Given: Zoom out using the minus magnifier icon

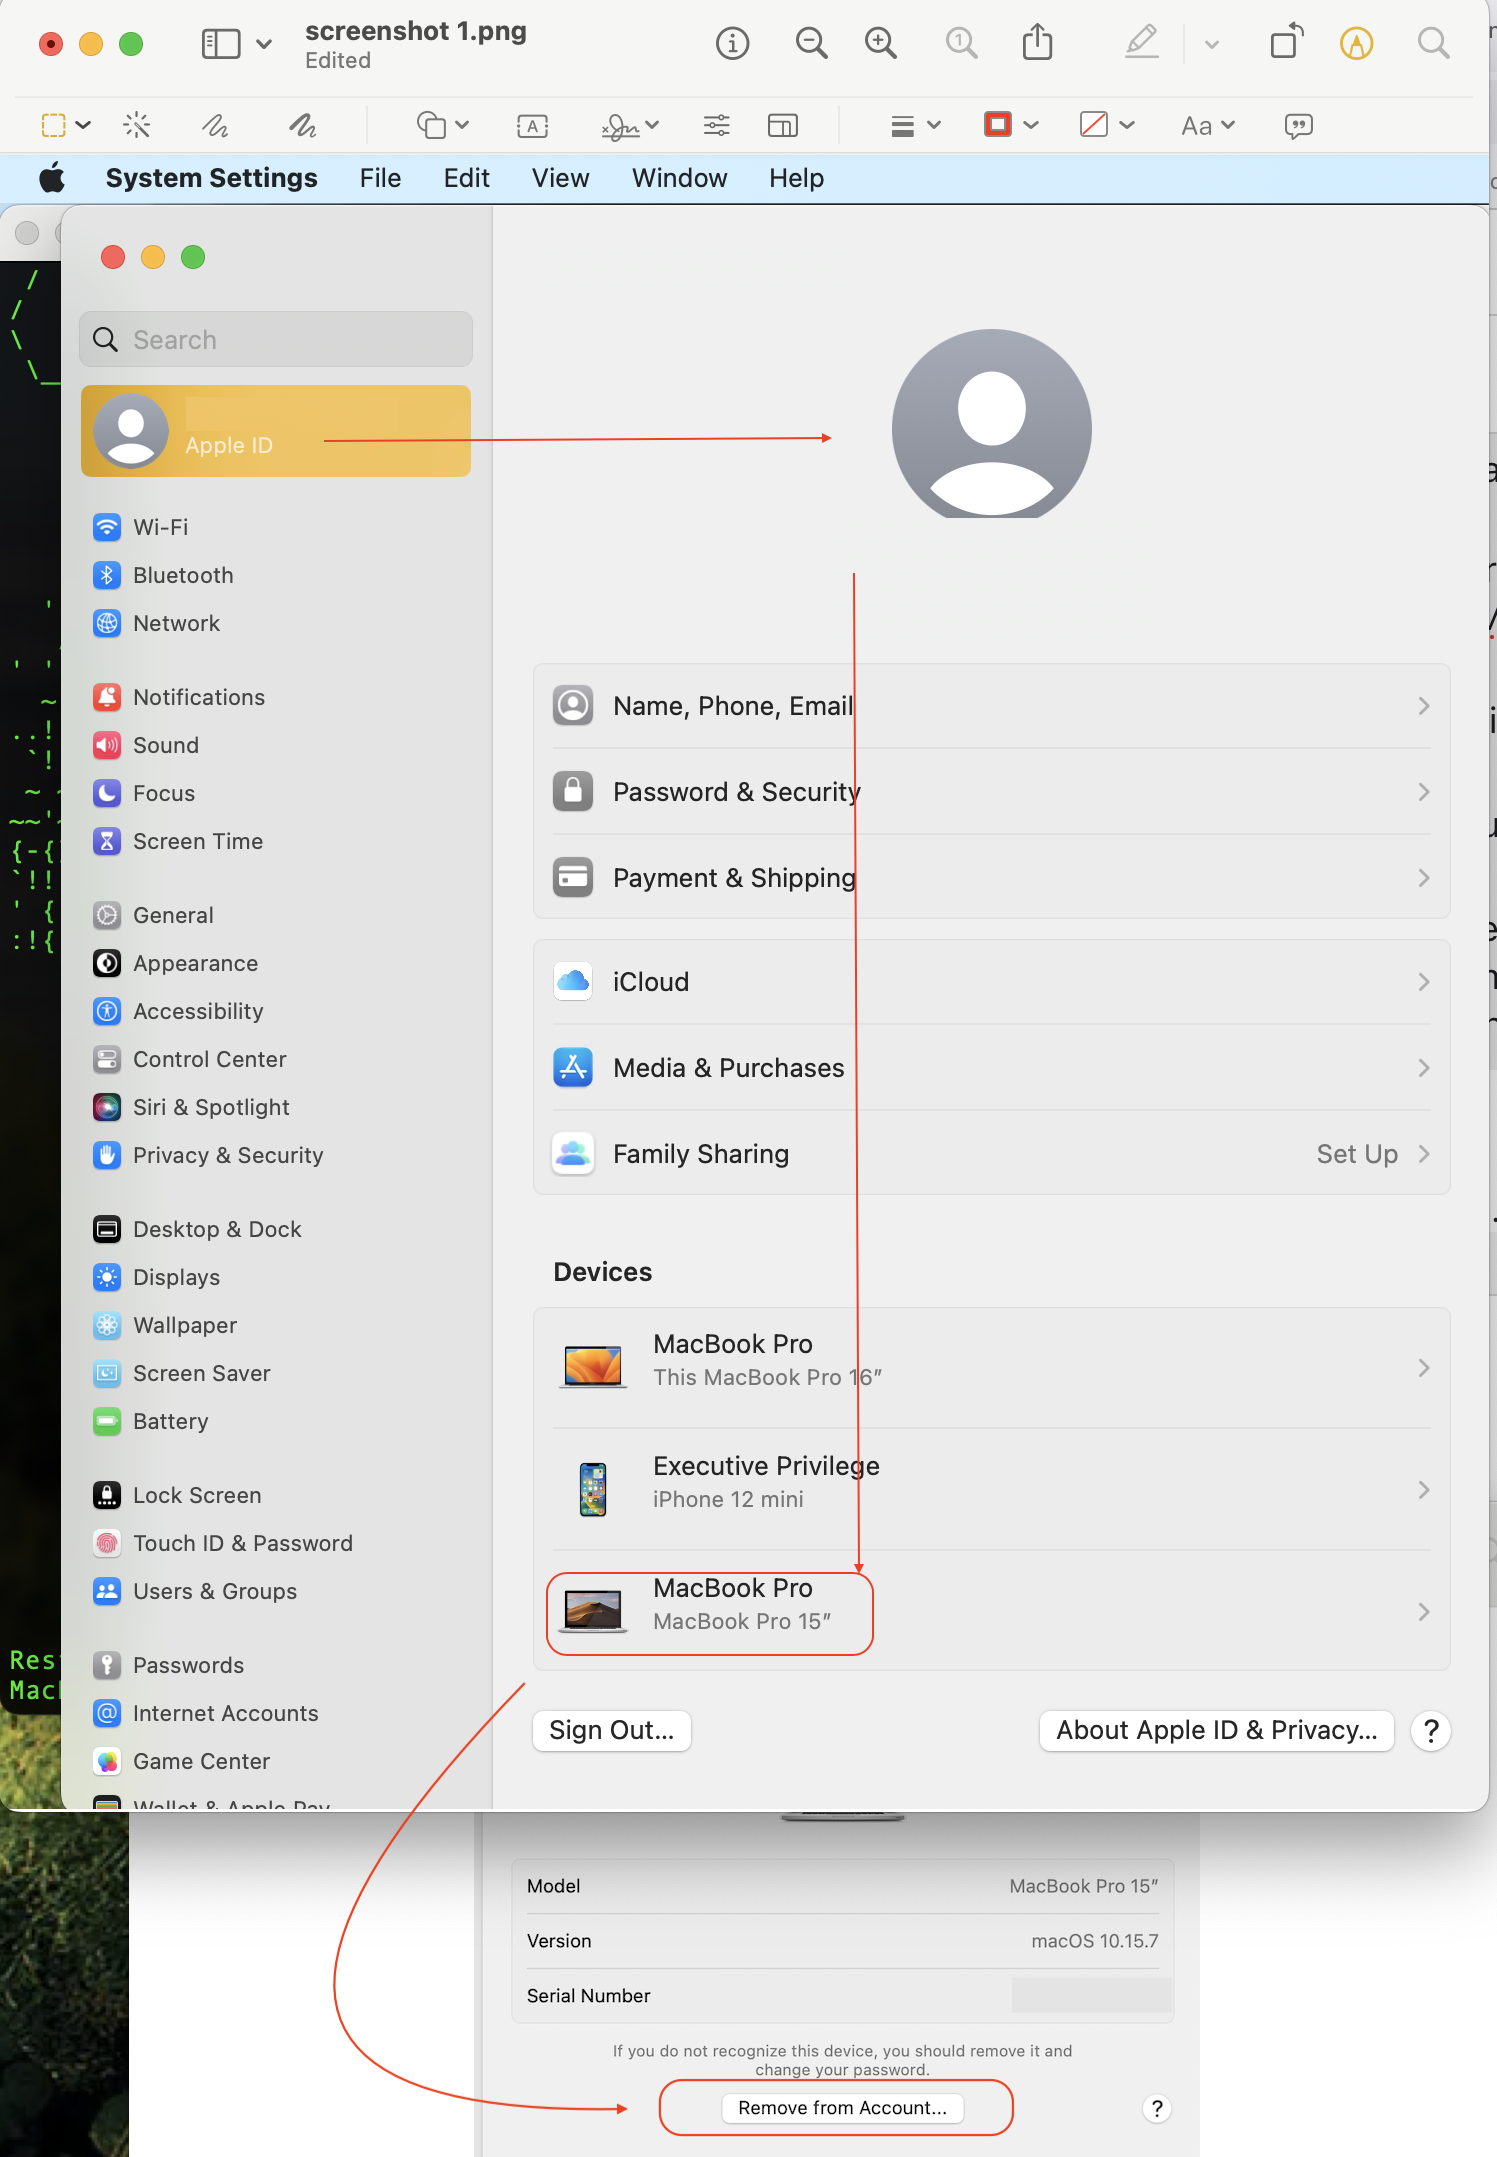Looking at the screenshot, I should click(x=811, y=43).
